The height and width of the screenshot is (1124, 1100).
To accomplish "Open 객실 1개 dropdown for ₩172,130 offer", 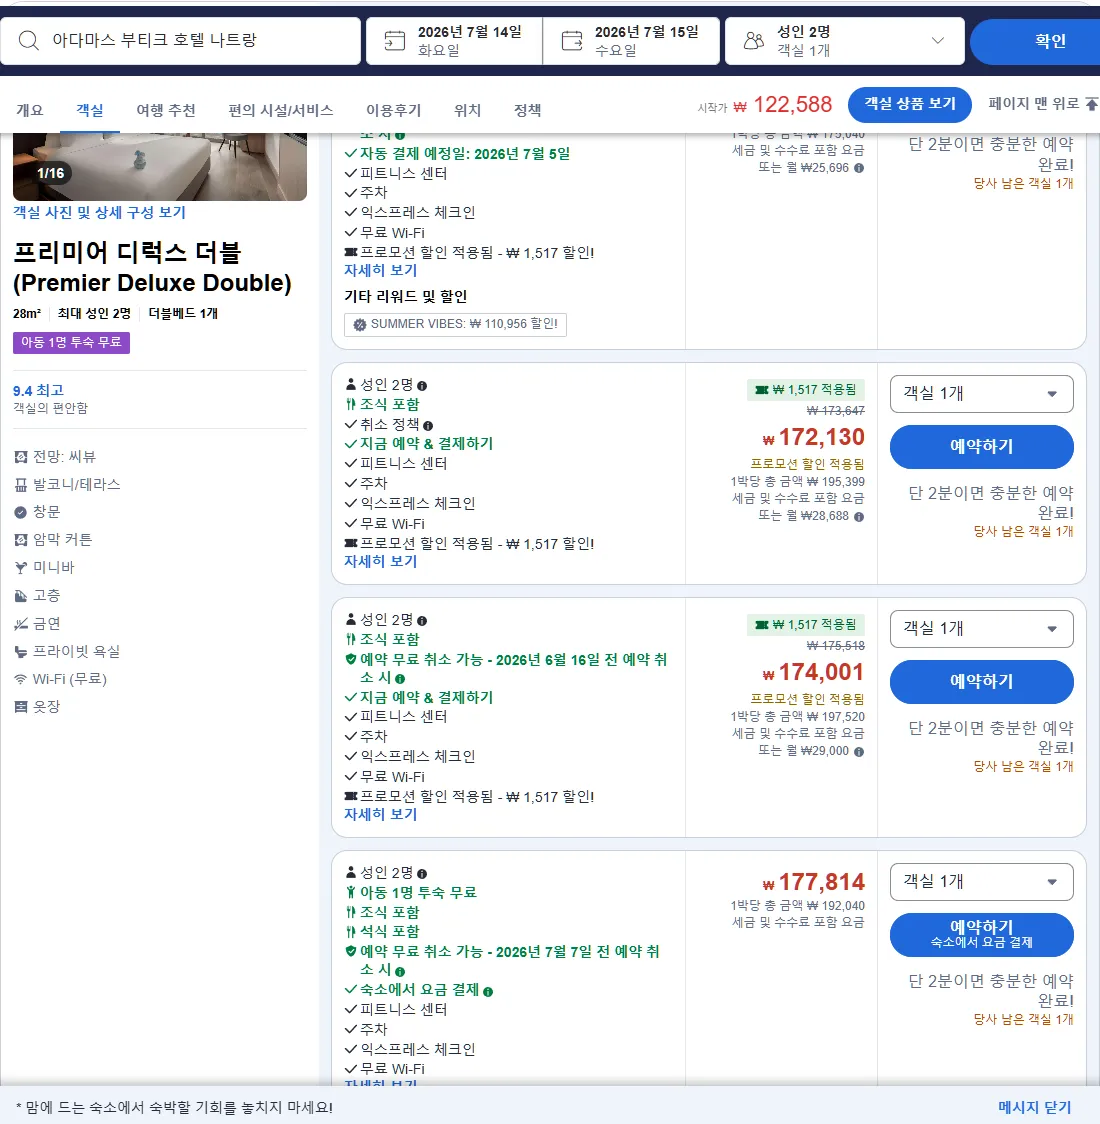I will tap(981, 394).
